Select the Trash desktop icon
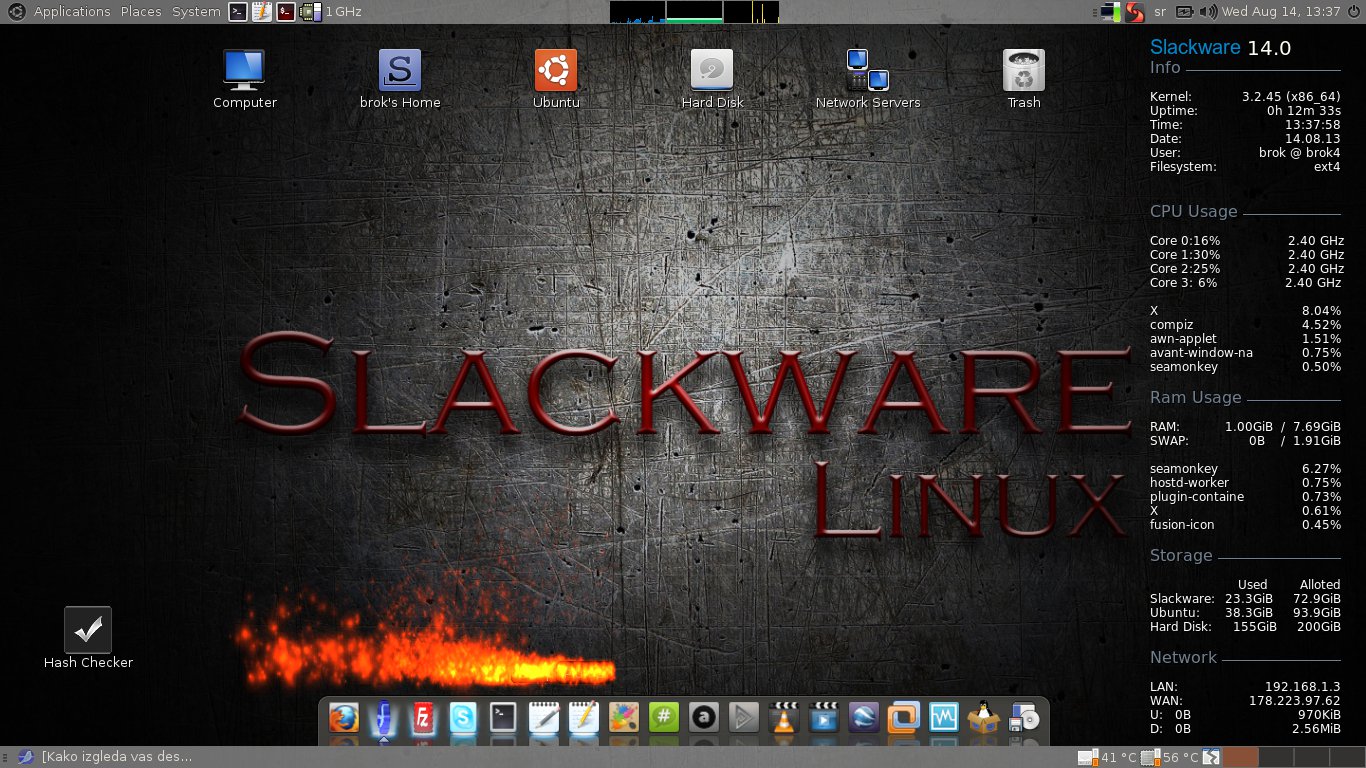1366x768 pixels. pyautogui.click(x=1024, y=79)
